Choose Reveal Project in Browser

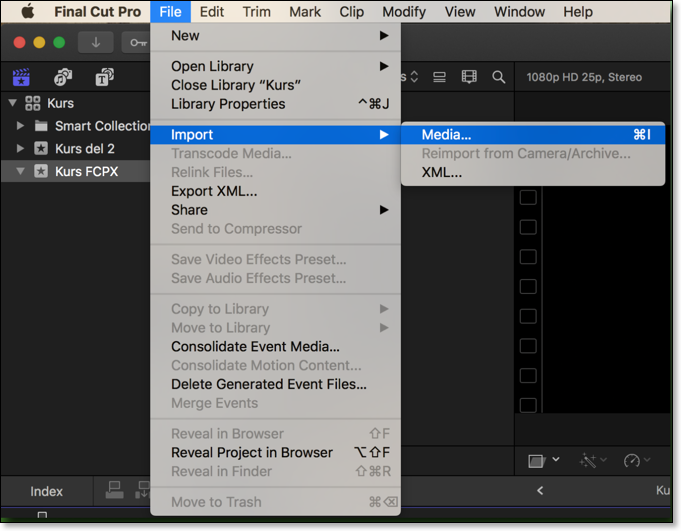(x=275, y=452)
